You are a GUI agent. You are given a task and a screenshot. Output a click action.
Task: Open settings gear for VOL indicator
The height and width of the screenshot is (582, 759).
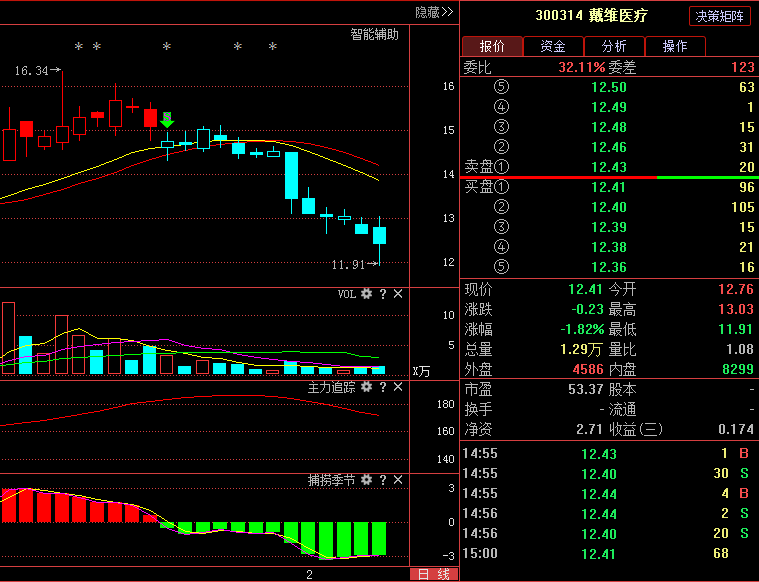pyautogui.click(x=367, y=294)
